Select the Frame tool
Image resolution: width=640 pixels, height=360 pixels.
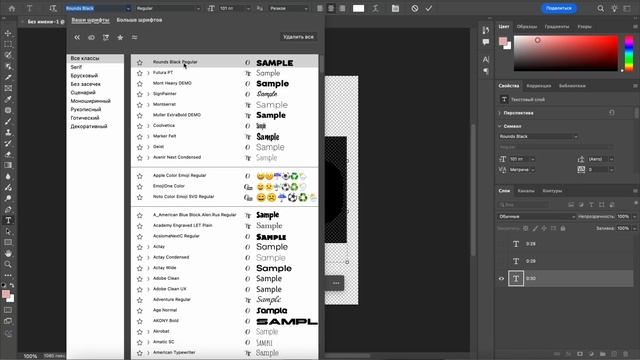[x=8, y=88]
